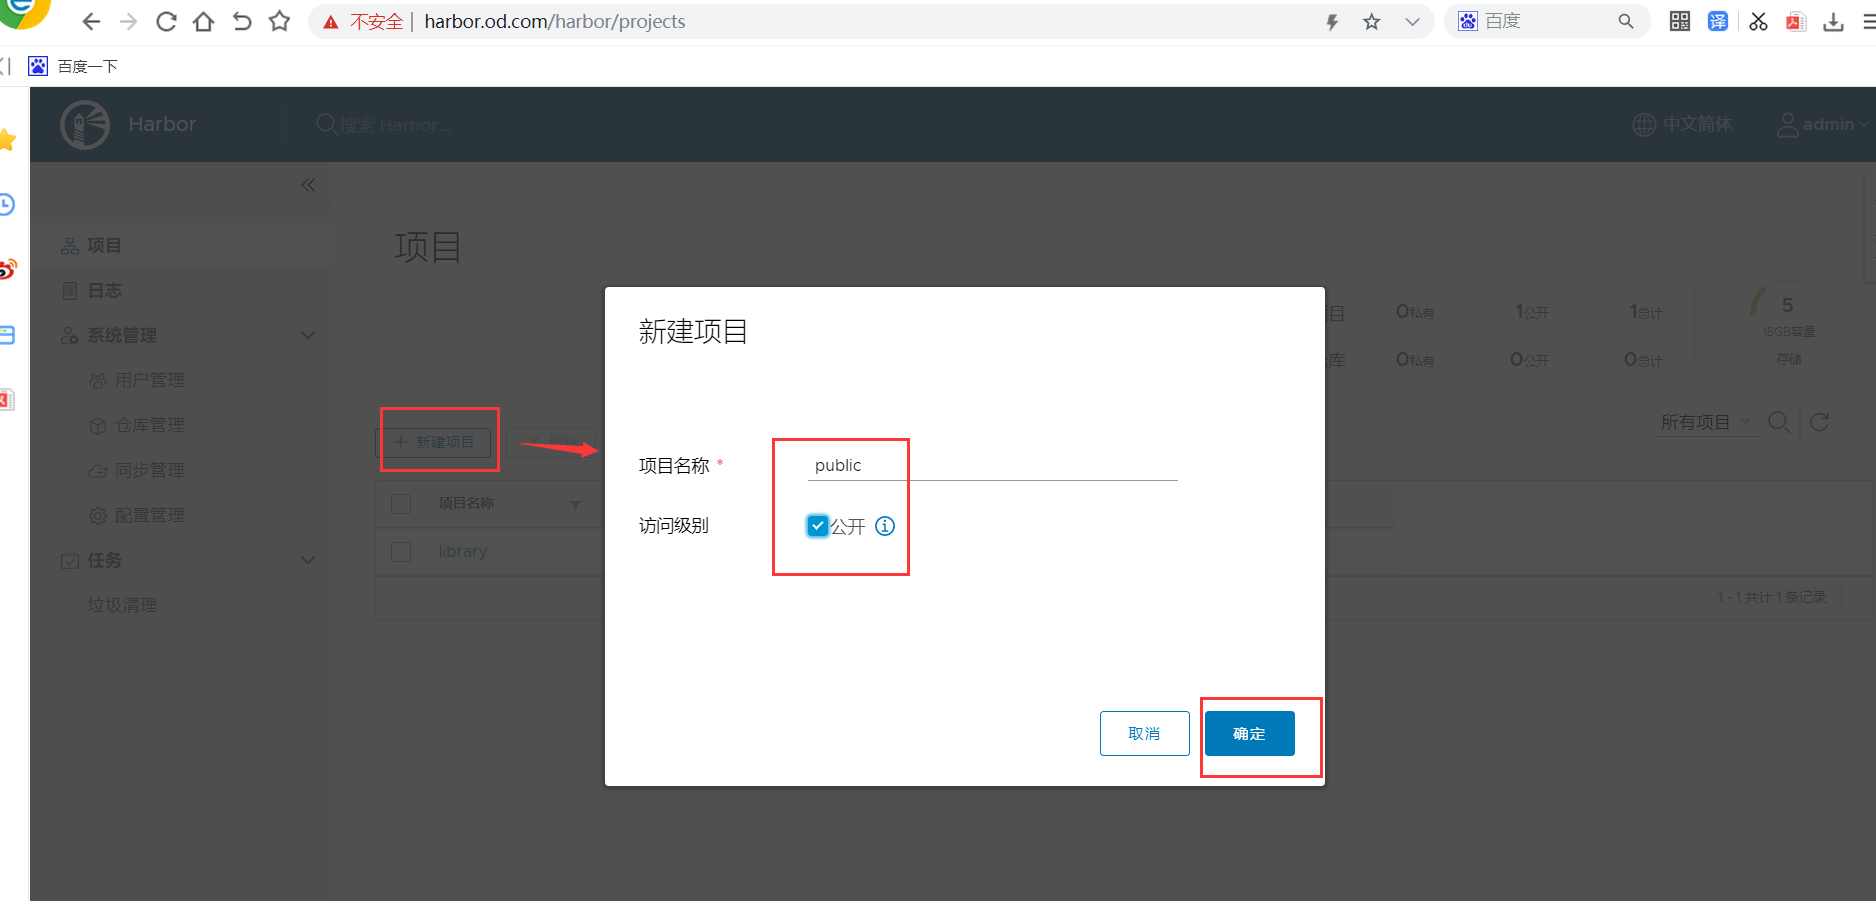This screenshot has width=1876, height=901.
Task: Click the 项目名称 input containing public
Action: [x=993, y=465]
